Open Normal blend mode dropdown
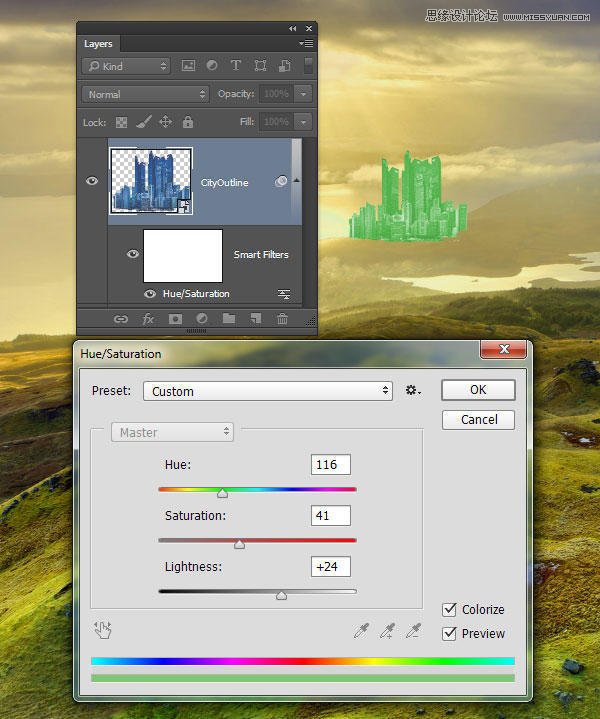Viewport: 600px width, 719px height. (x=145, y=94)
